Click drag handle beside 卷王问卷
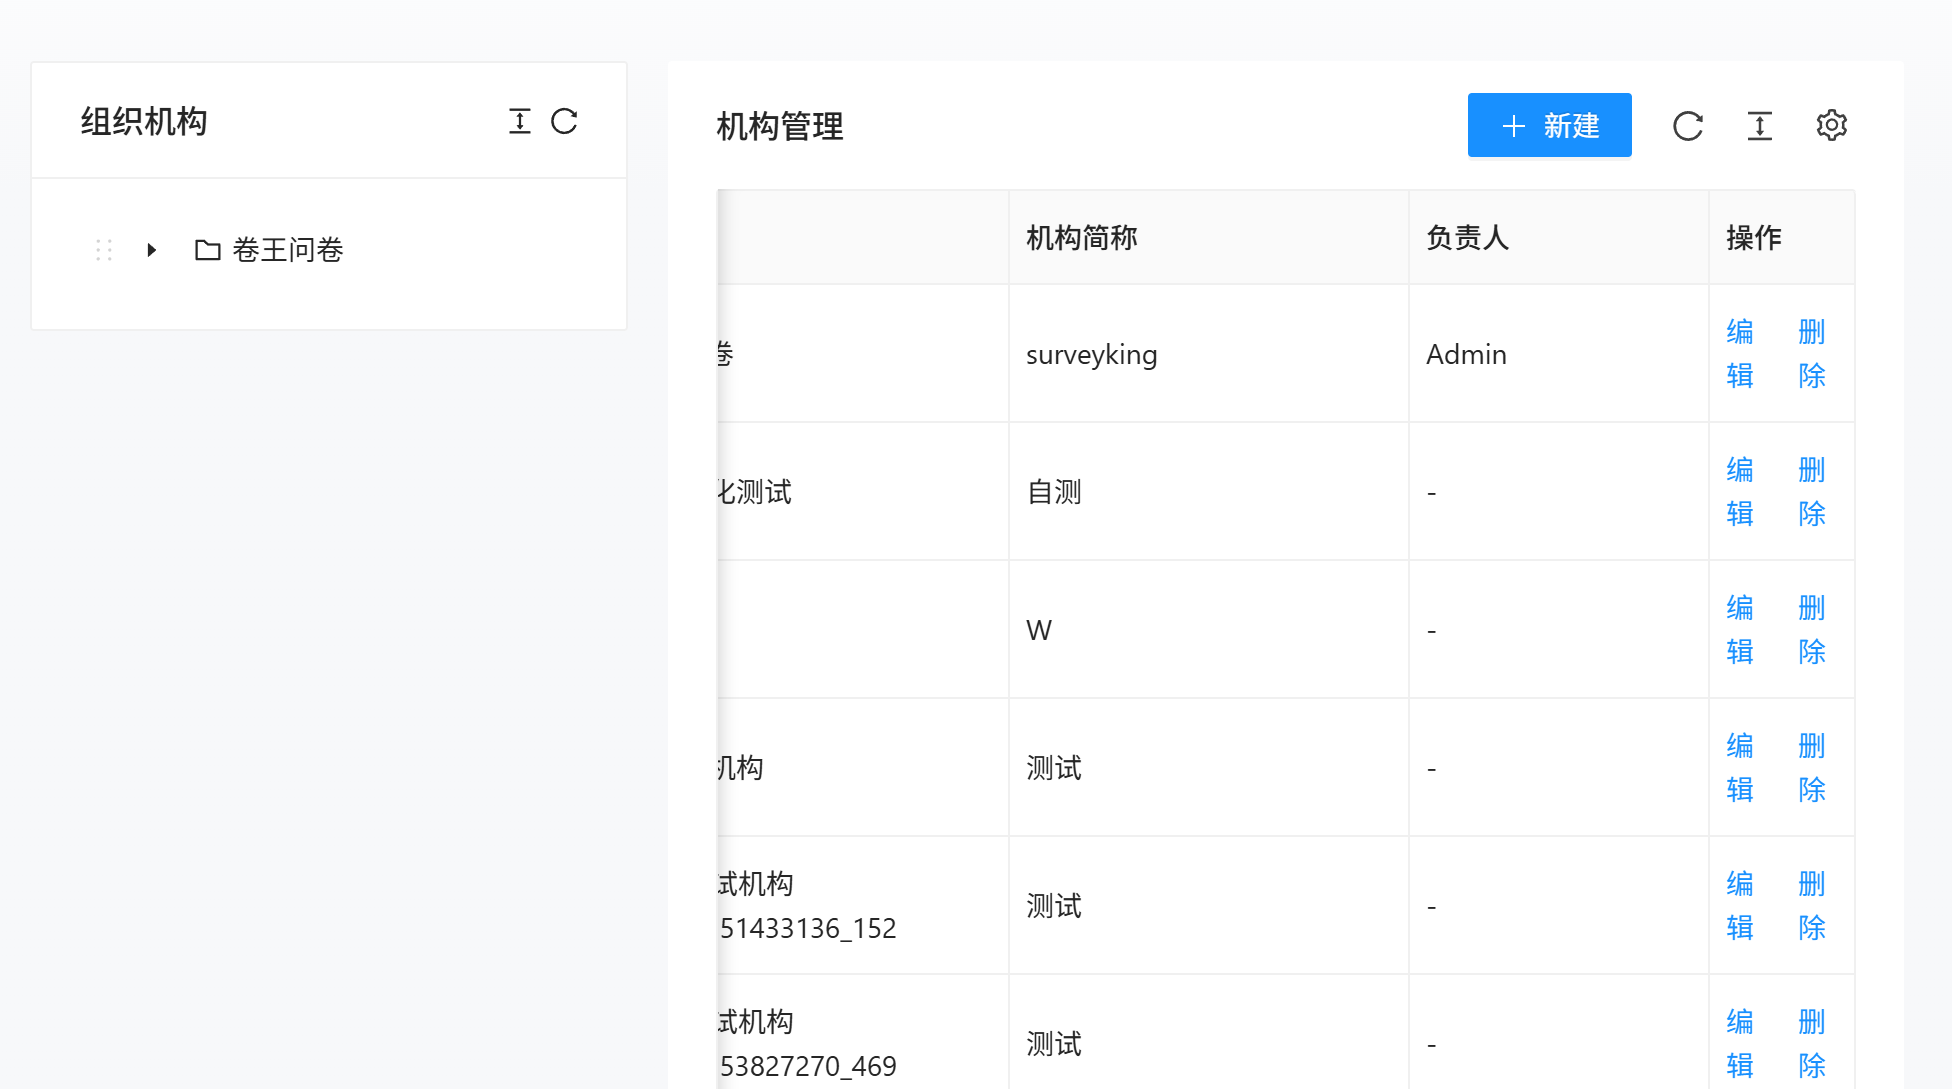The height and width of the screenshot is (1089, 1952). pyautogui.click(x=104, y=250)
